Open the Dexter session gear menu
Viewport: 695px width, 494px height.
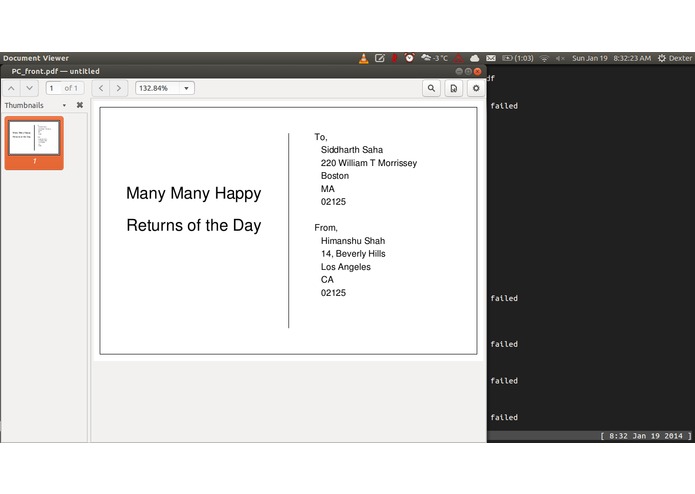point(675,58)
